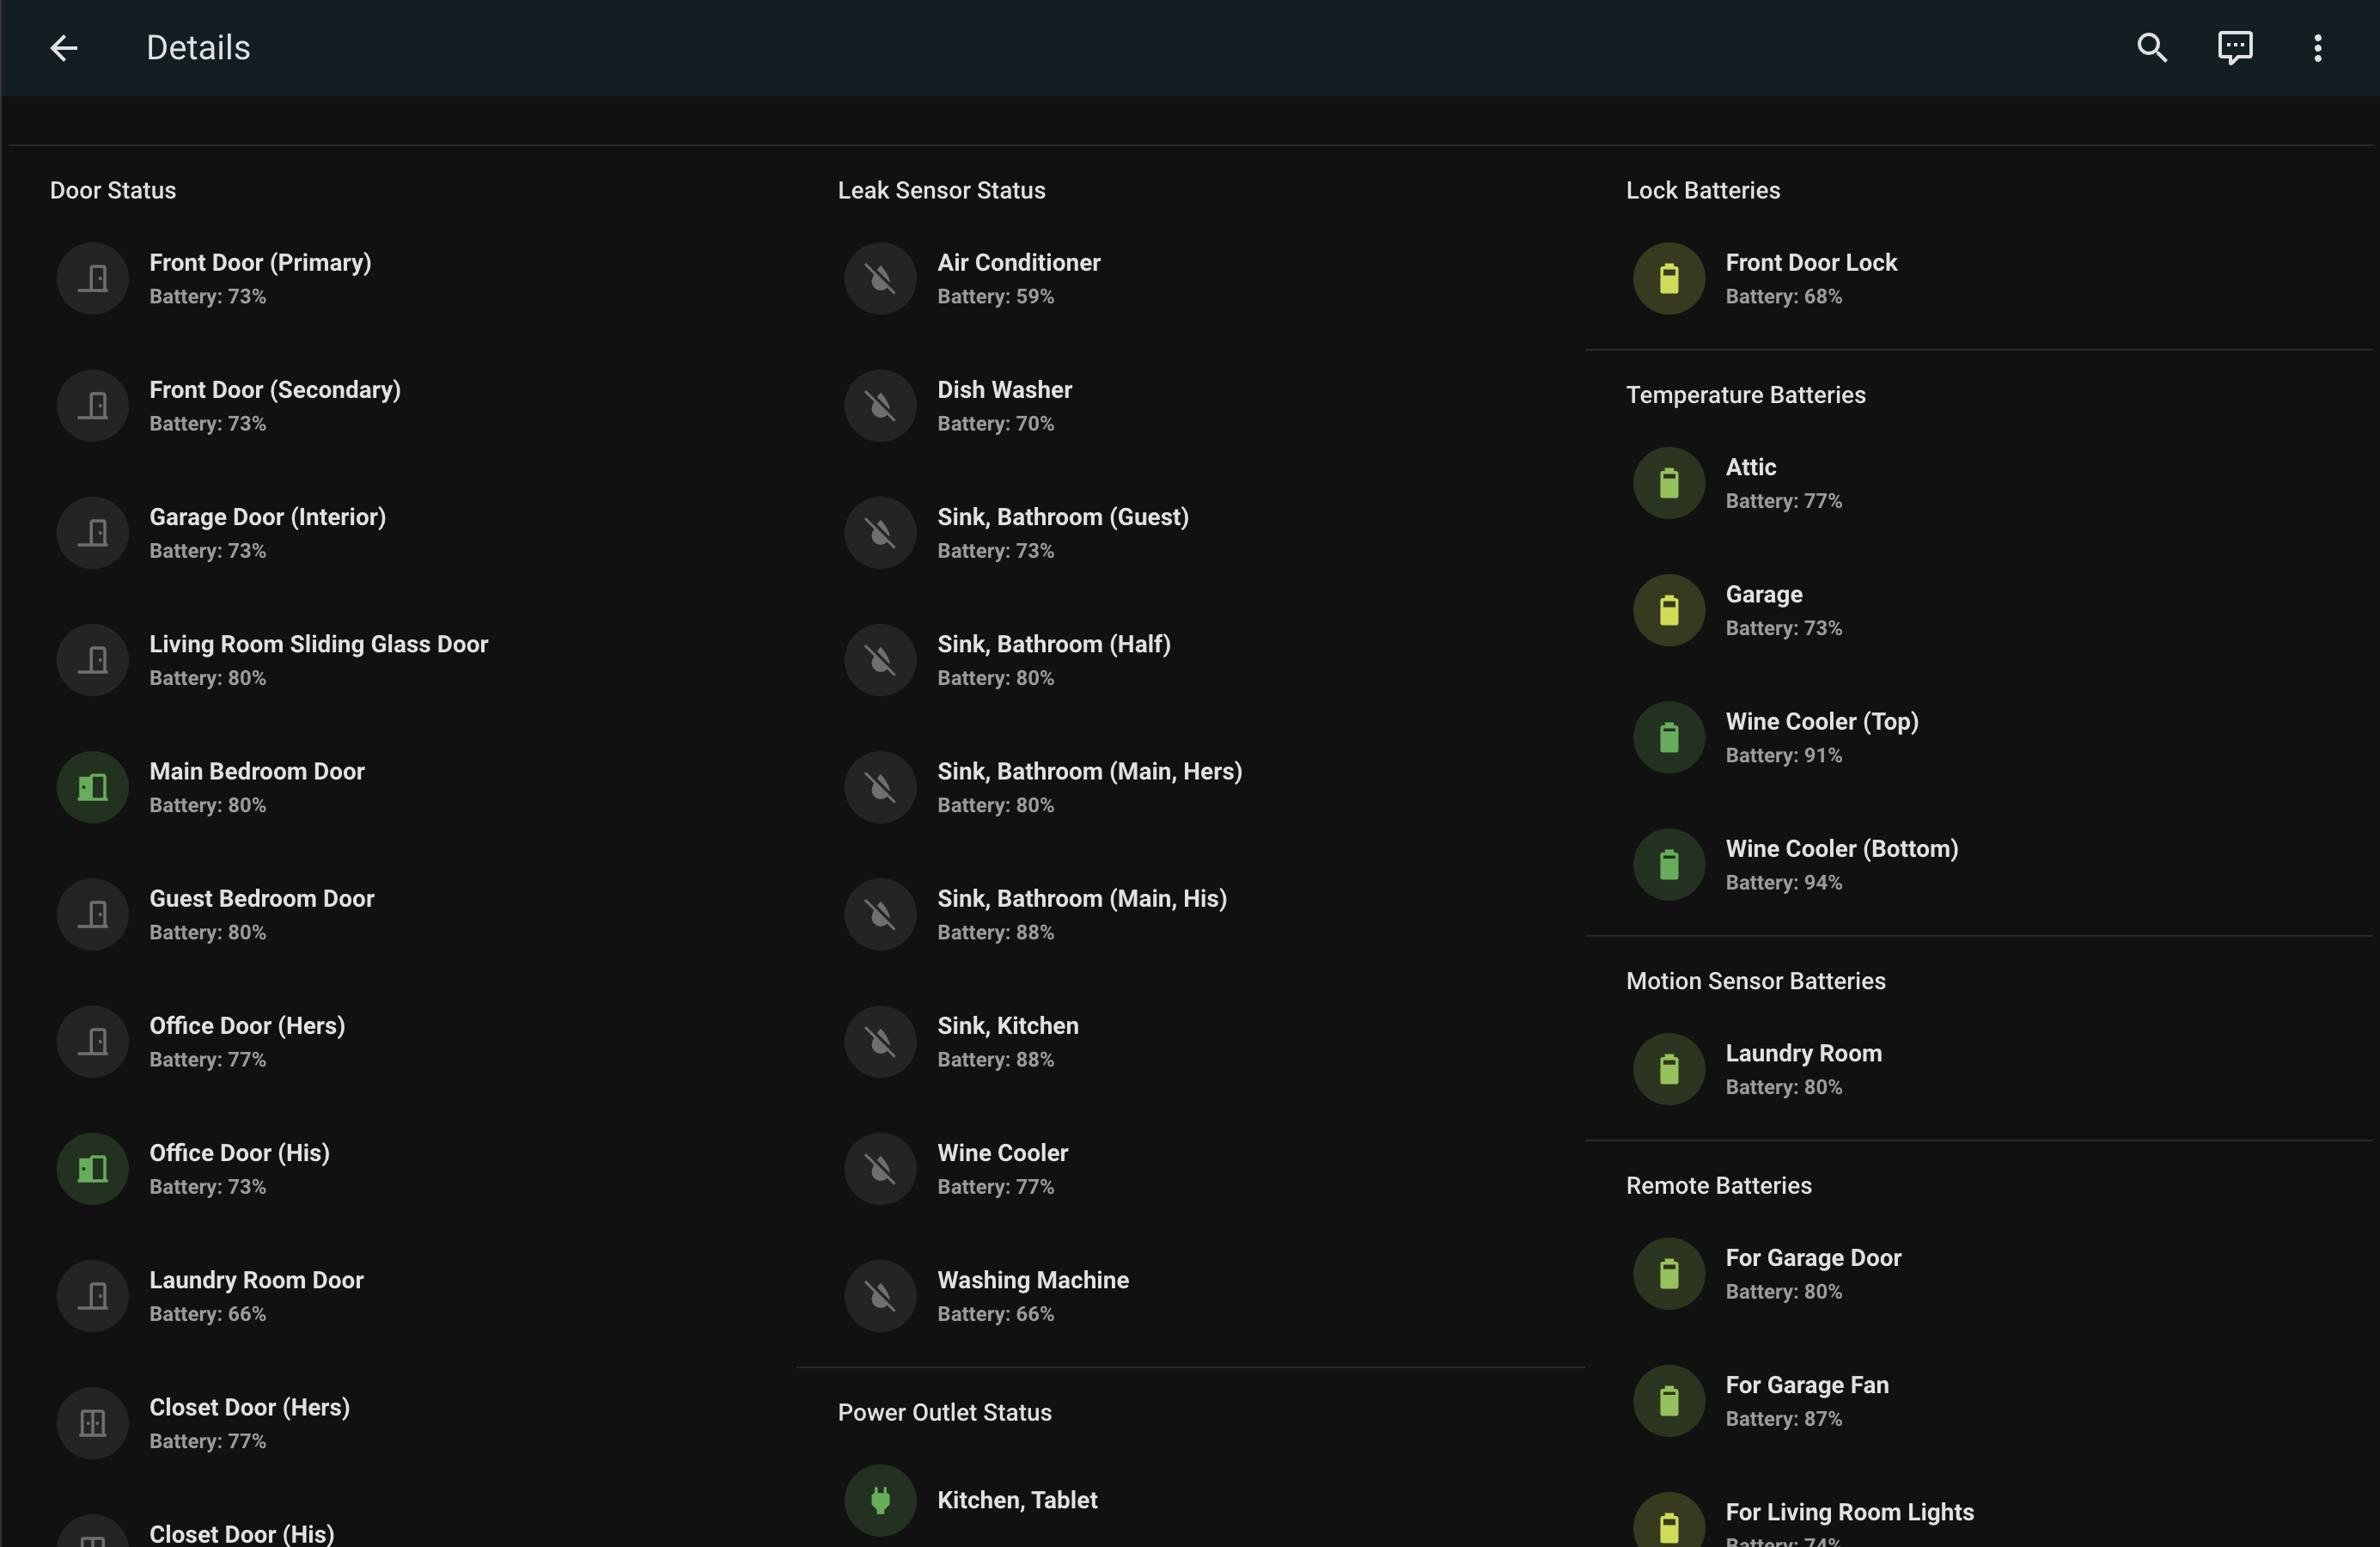The image size is (2380, 1547).
Task: Open the assistant chat bubble icon
Action: (x=2235, y=48)
